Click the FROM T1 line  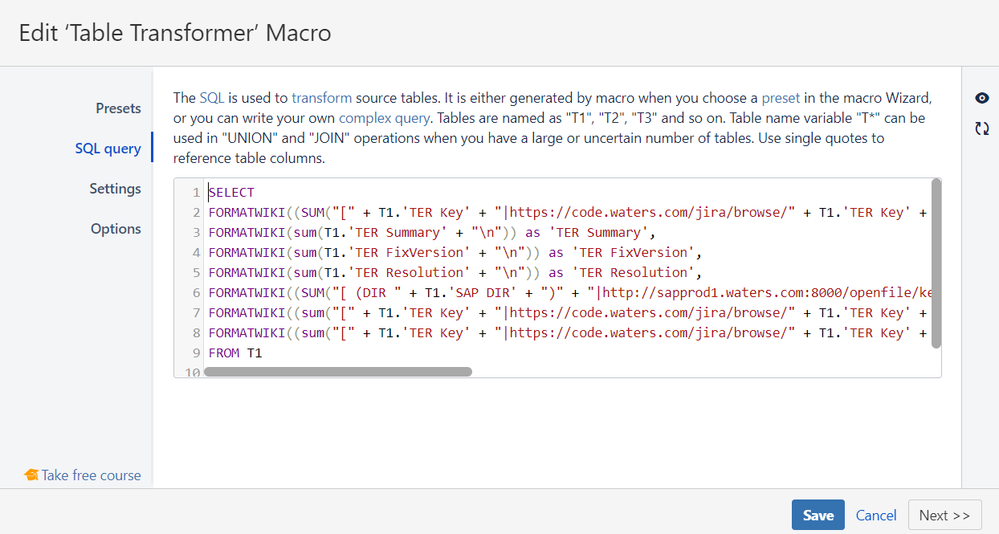click(x=235, y=353)
